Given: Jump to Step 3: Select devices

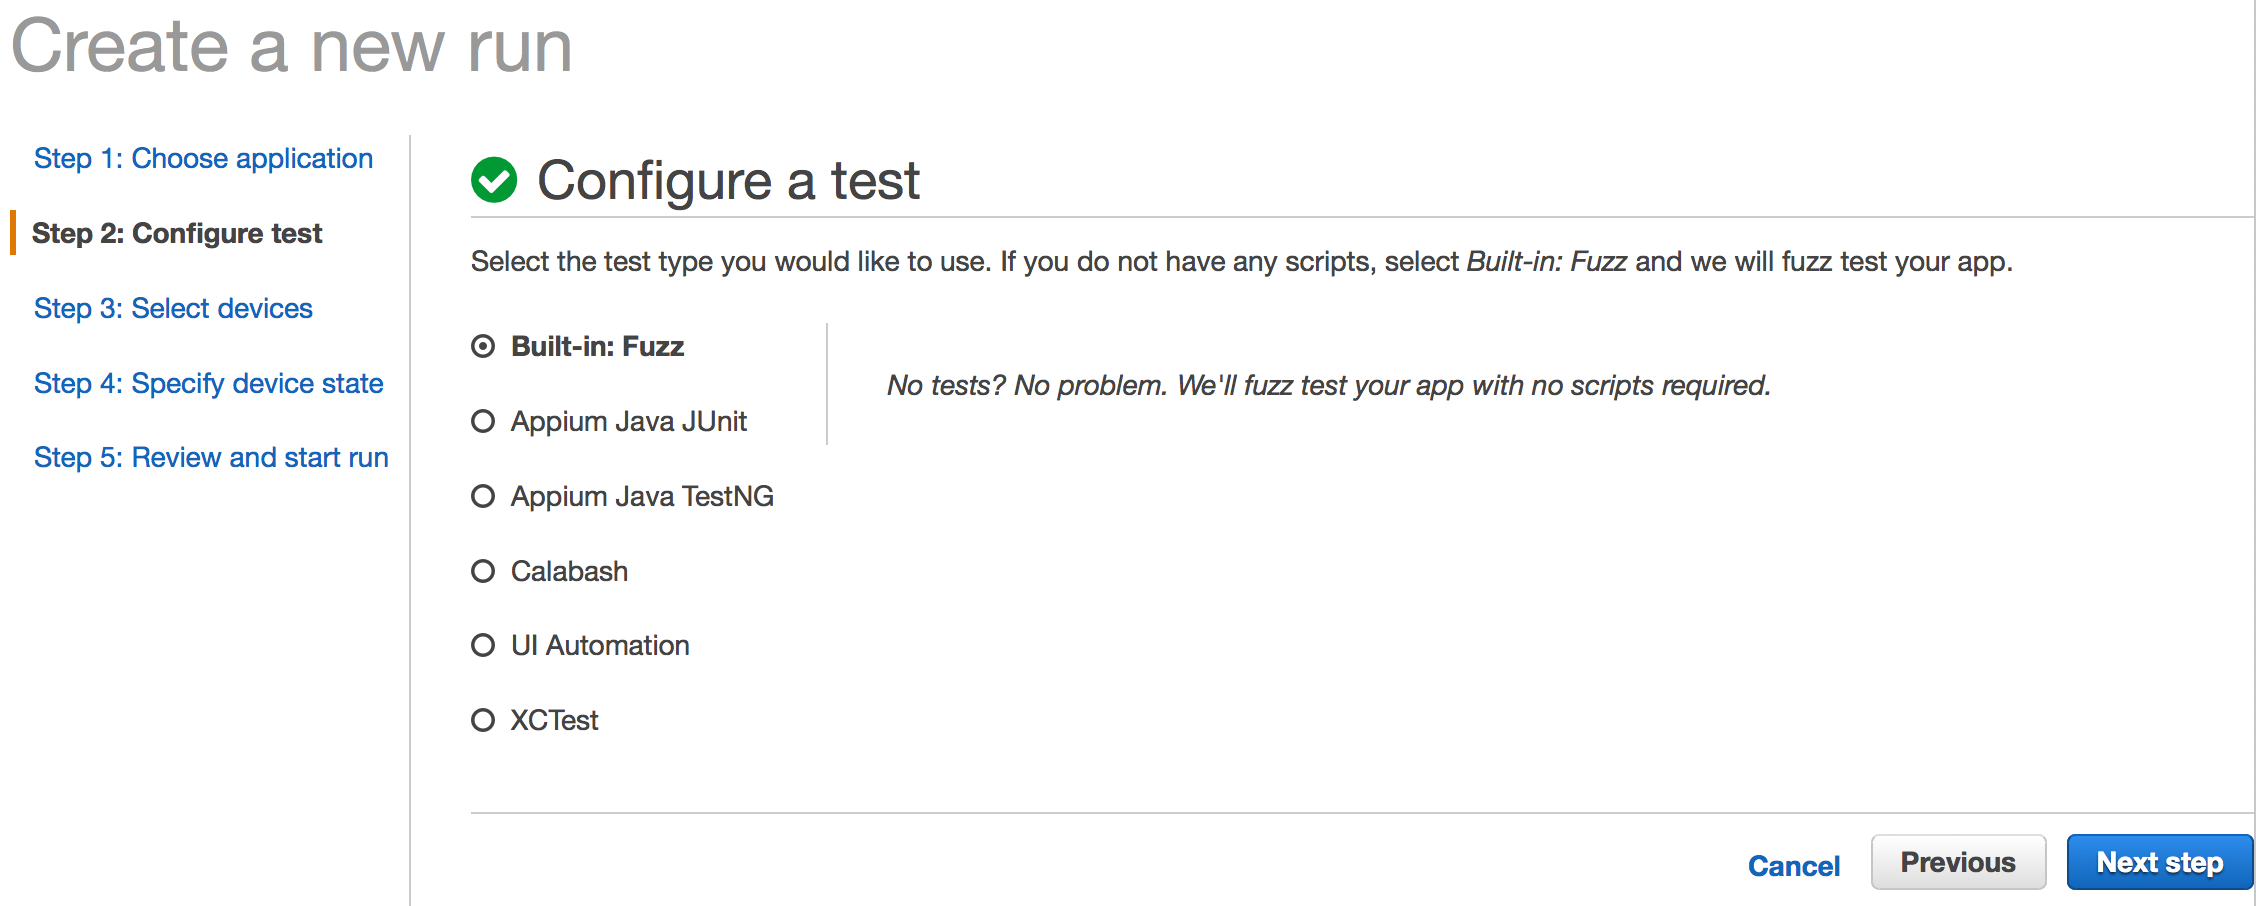Looking at the screenshot, I should (x=173, y=308).
